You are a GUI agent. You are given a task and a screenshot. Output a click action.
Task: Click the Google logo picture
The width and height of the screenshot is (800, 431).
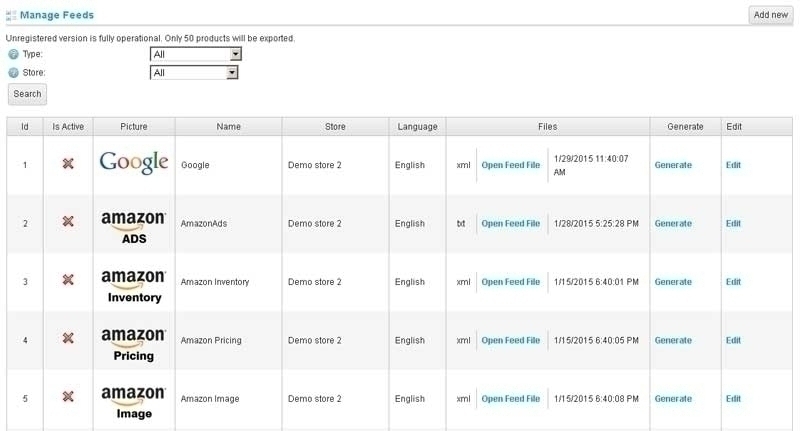pos(134,163)
